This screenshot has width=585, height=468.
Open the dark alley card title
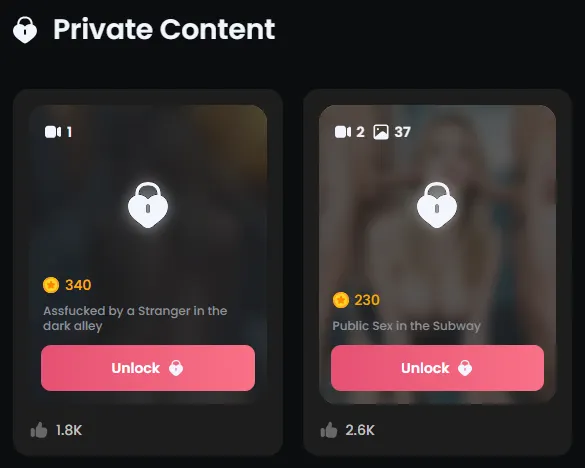(135, 318)
